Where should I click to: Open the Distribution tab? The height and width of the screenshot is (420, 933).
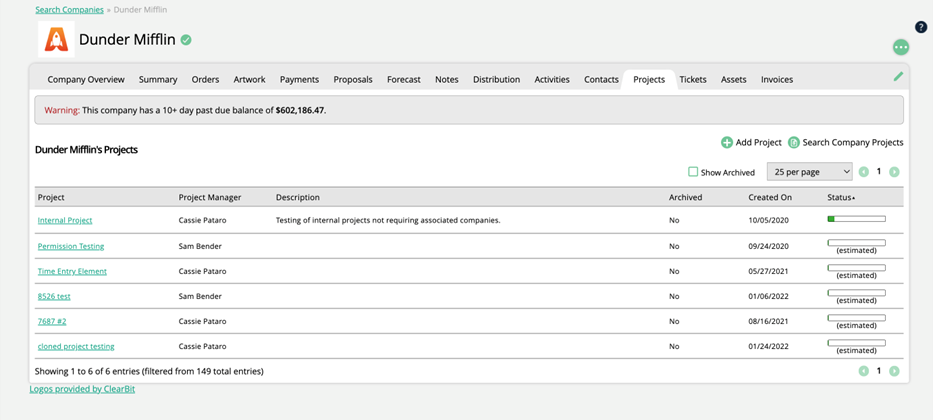[x=497, y=79]
